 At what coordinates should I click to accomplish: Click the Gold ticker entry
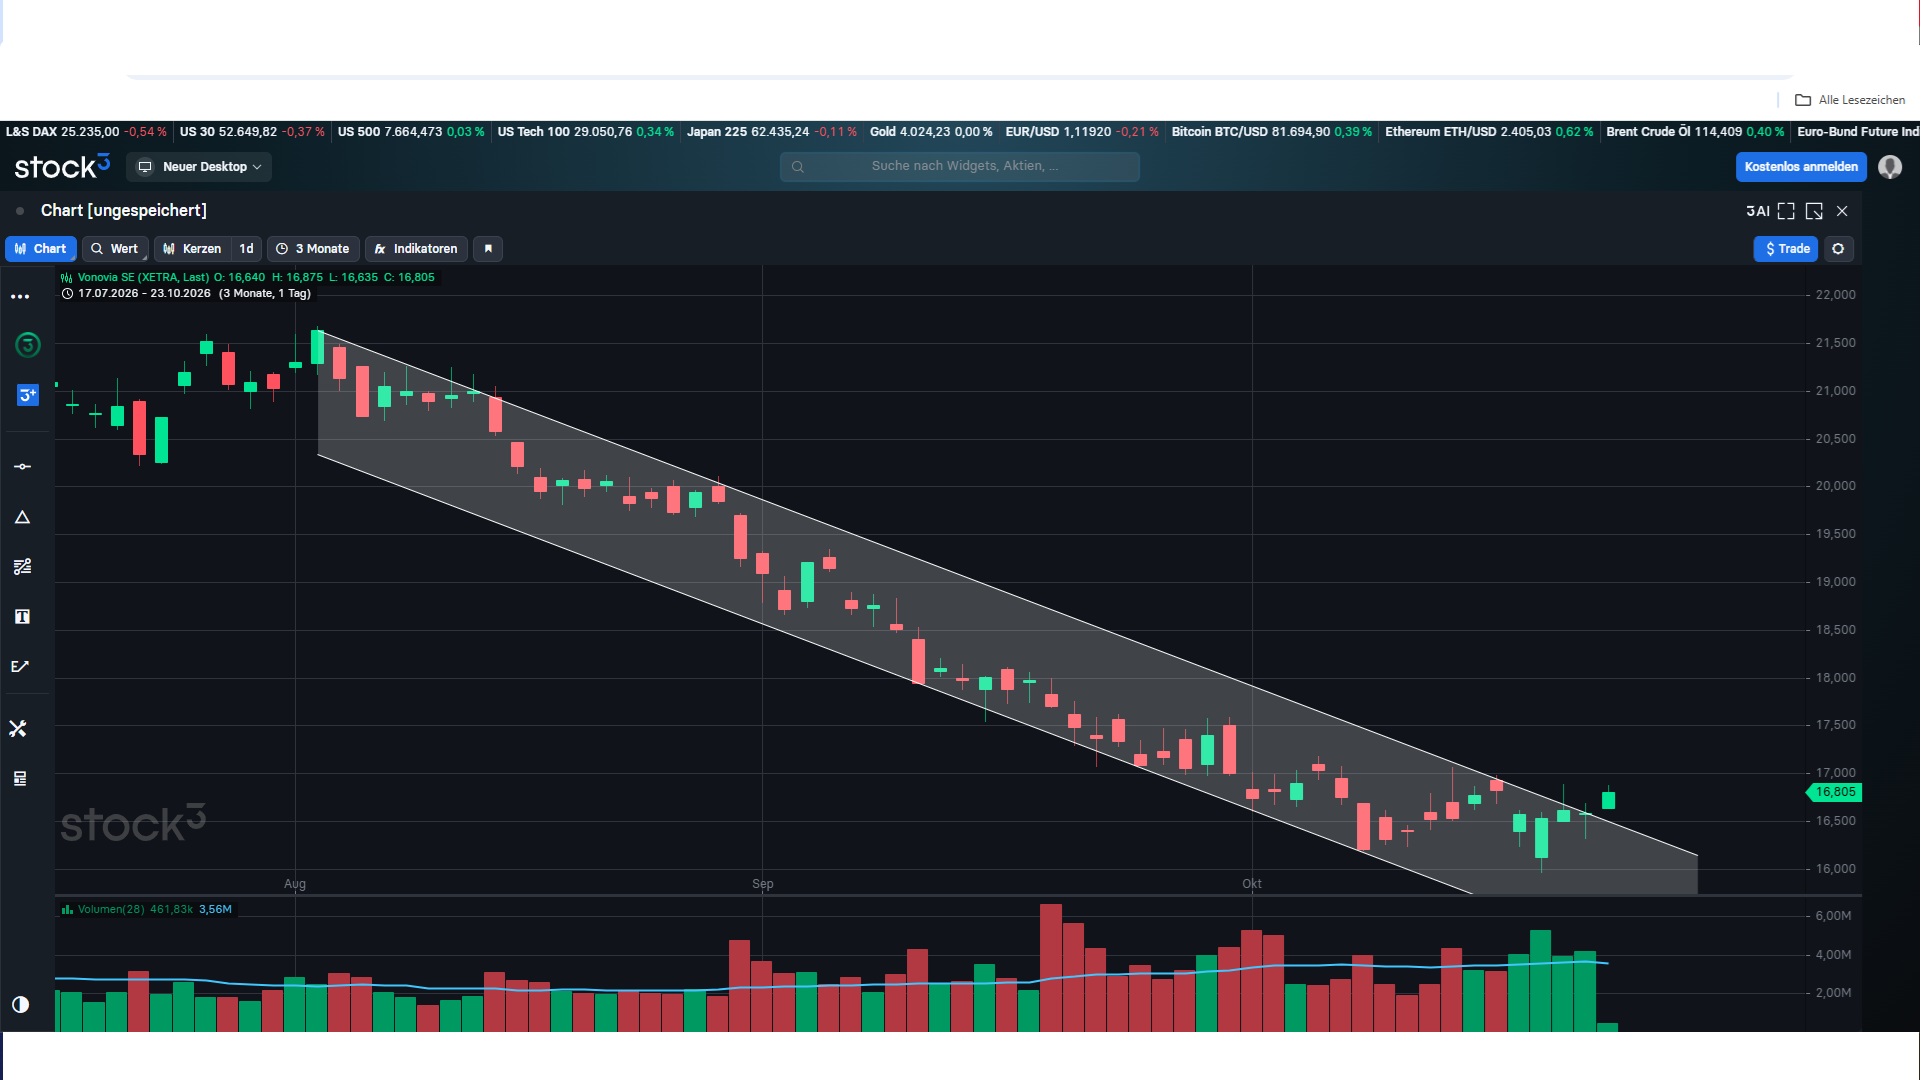[931, 132]
